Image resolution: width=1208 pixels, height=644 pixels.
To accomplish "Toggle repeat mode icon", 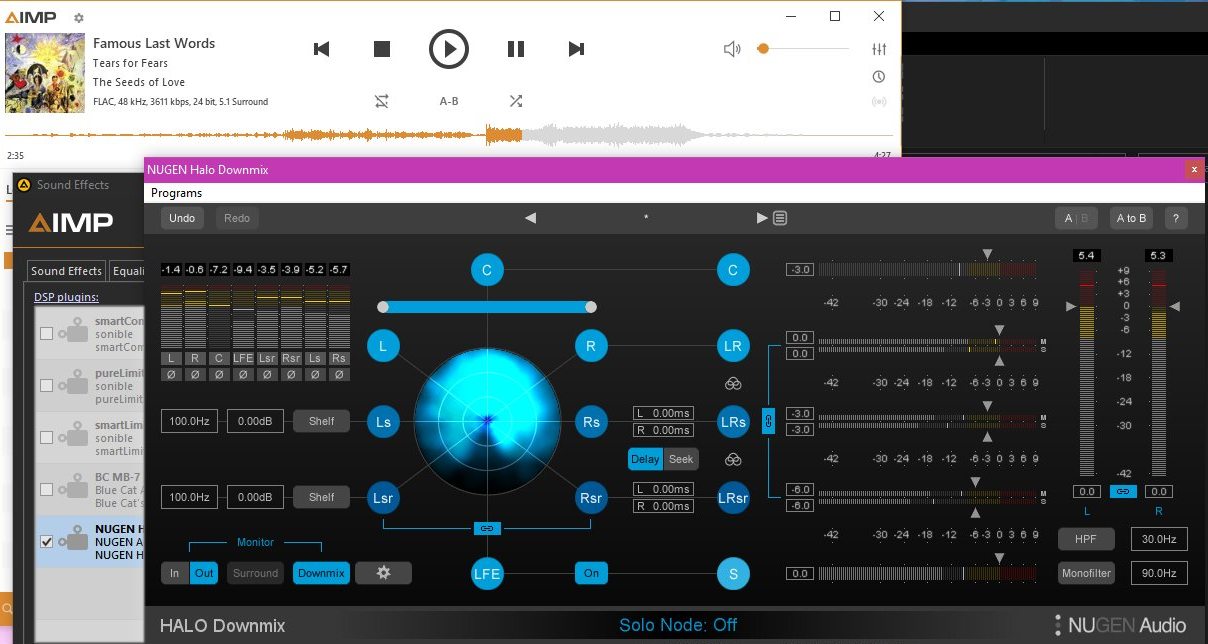I will [382, 101].
